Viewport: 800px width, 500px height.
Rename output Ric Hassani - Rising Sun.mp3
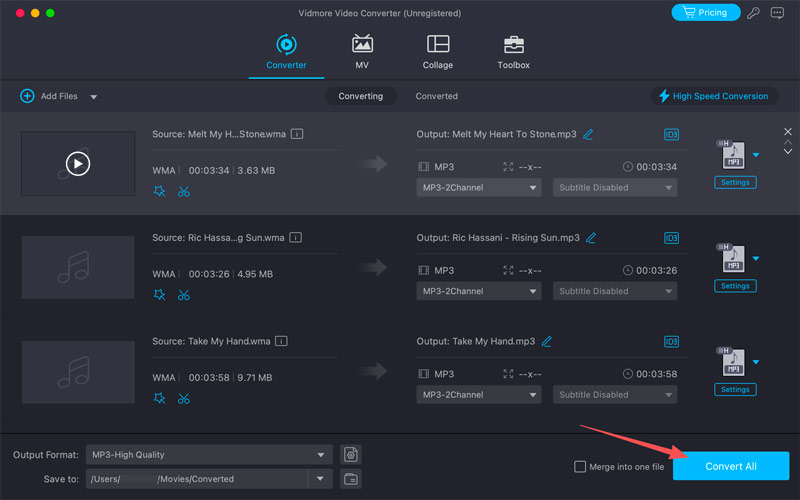(x=591, y=238)
